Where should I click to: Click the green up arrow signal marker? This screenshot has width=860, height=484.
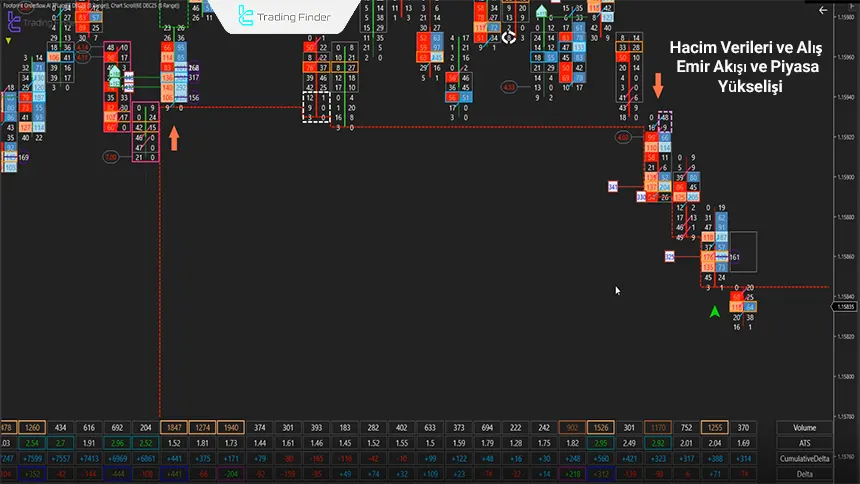[x=714, y=312]
